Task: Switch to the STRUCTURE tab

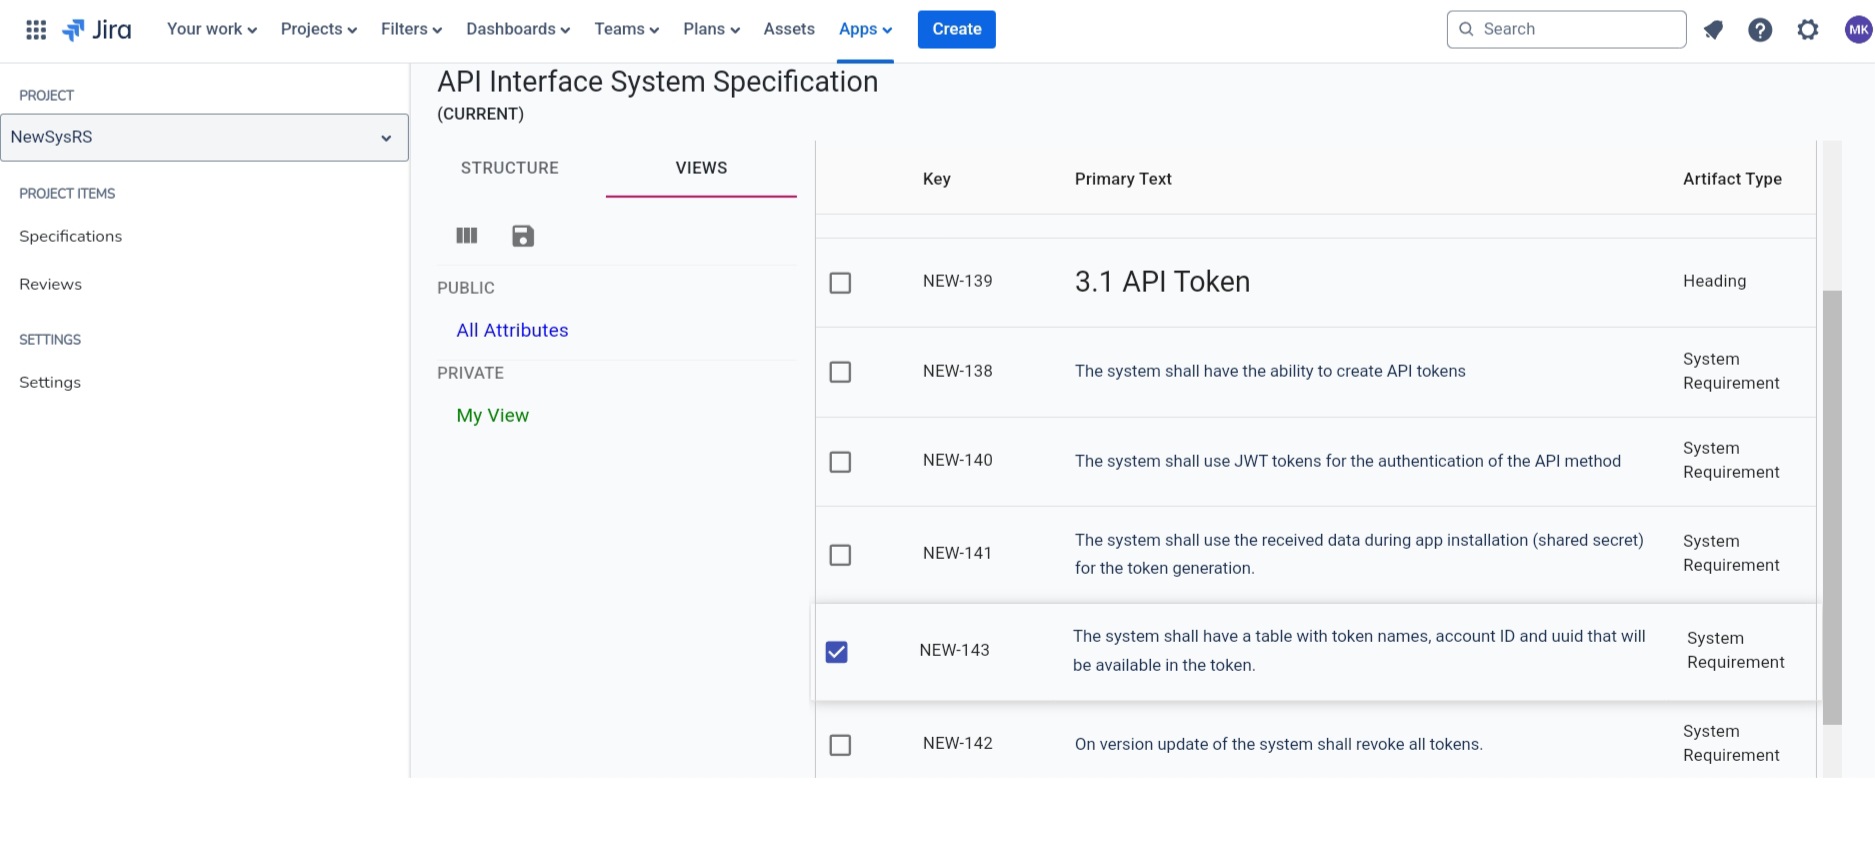Action: [510, 168]
